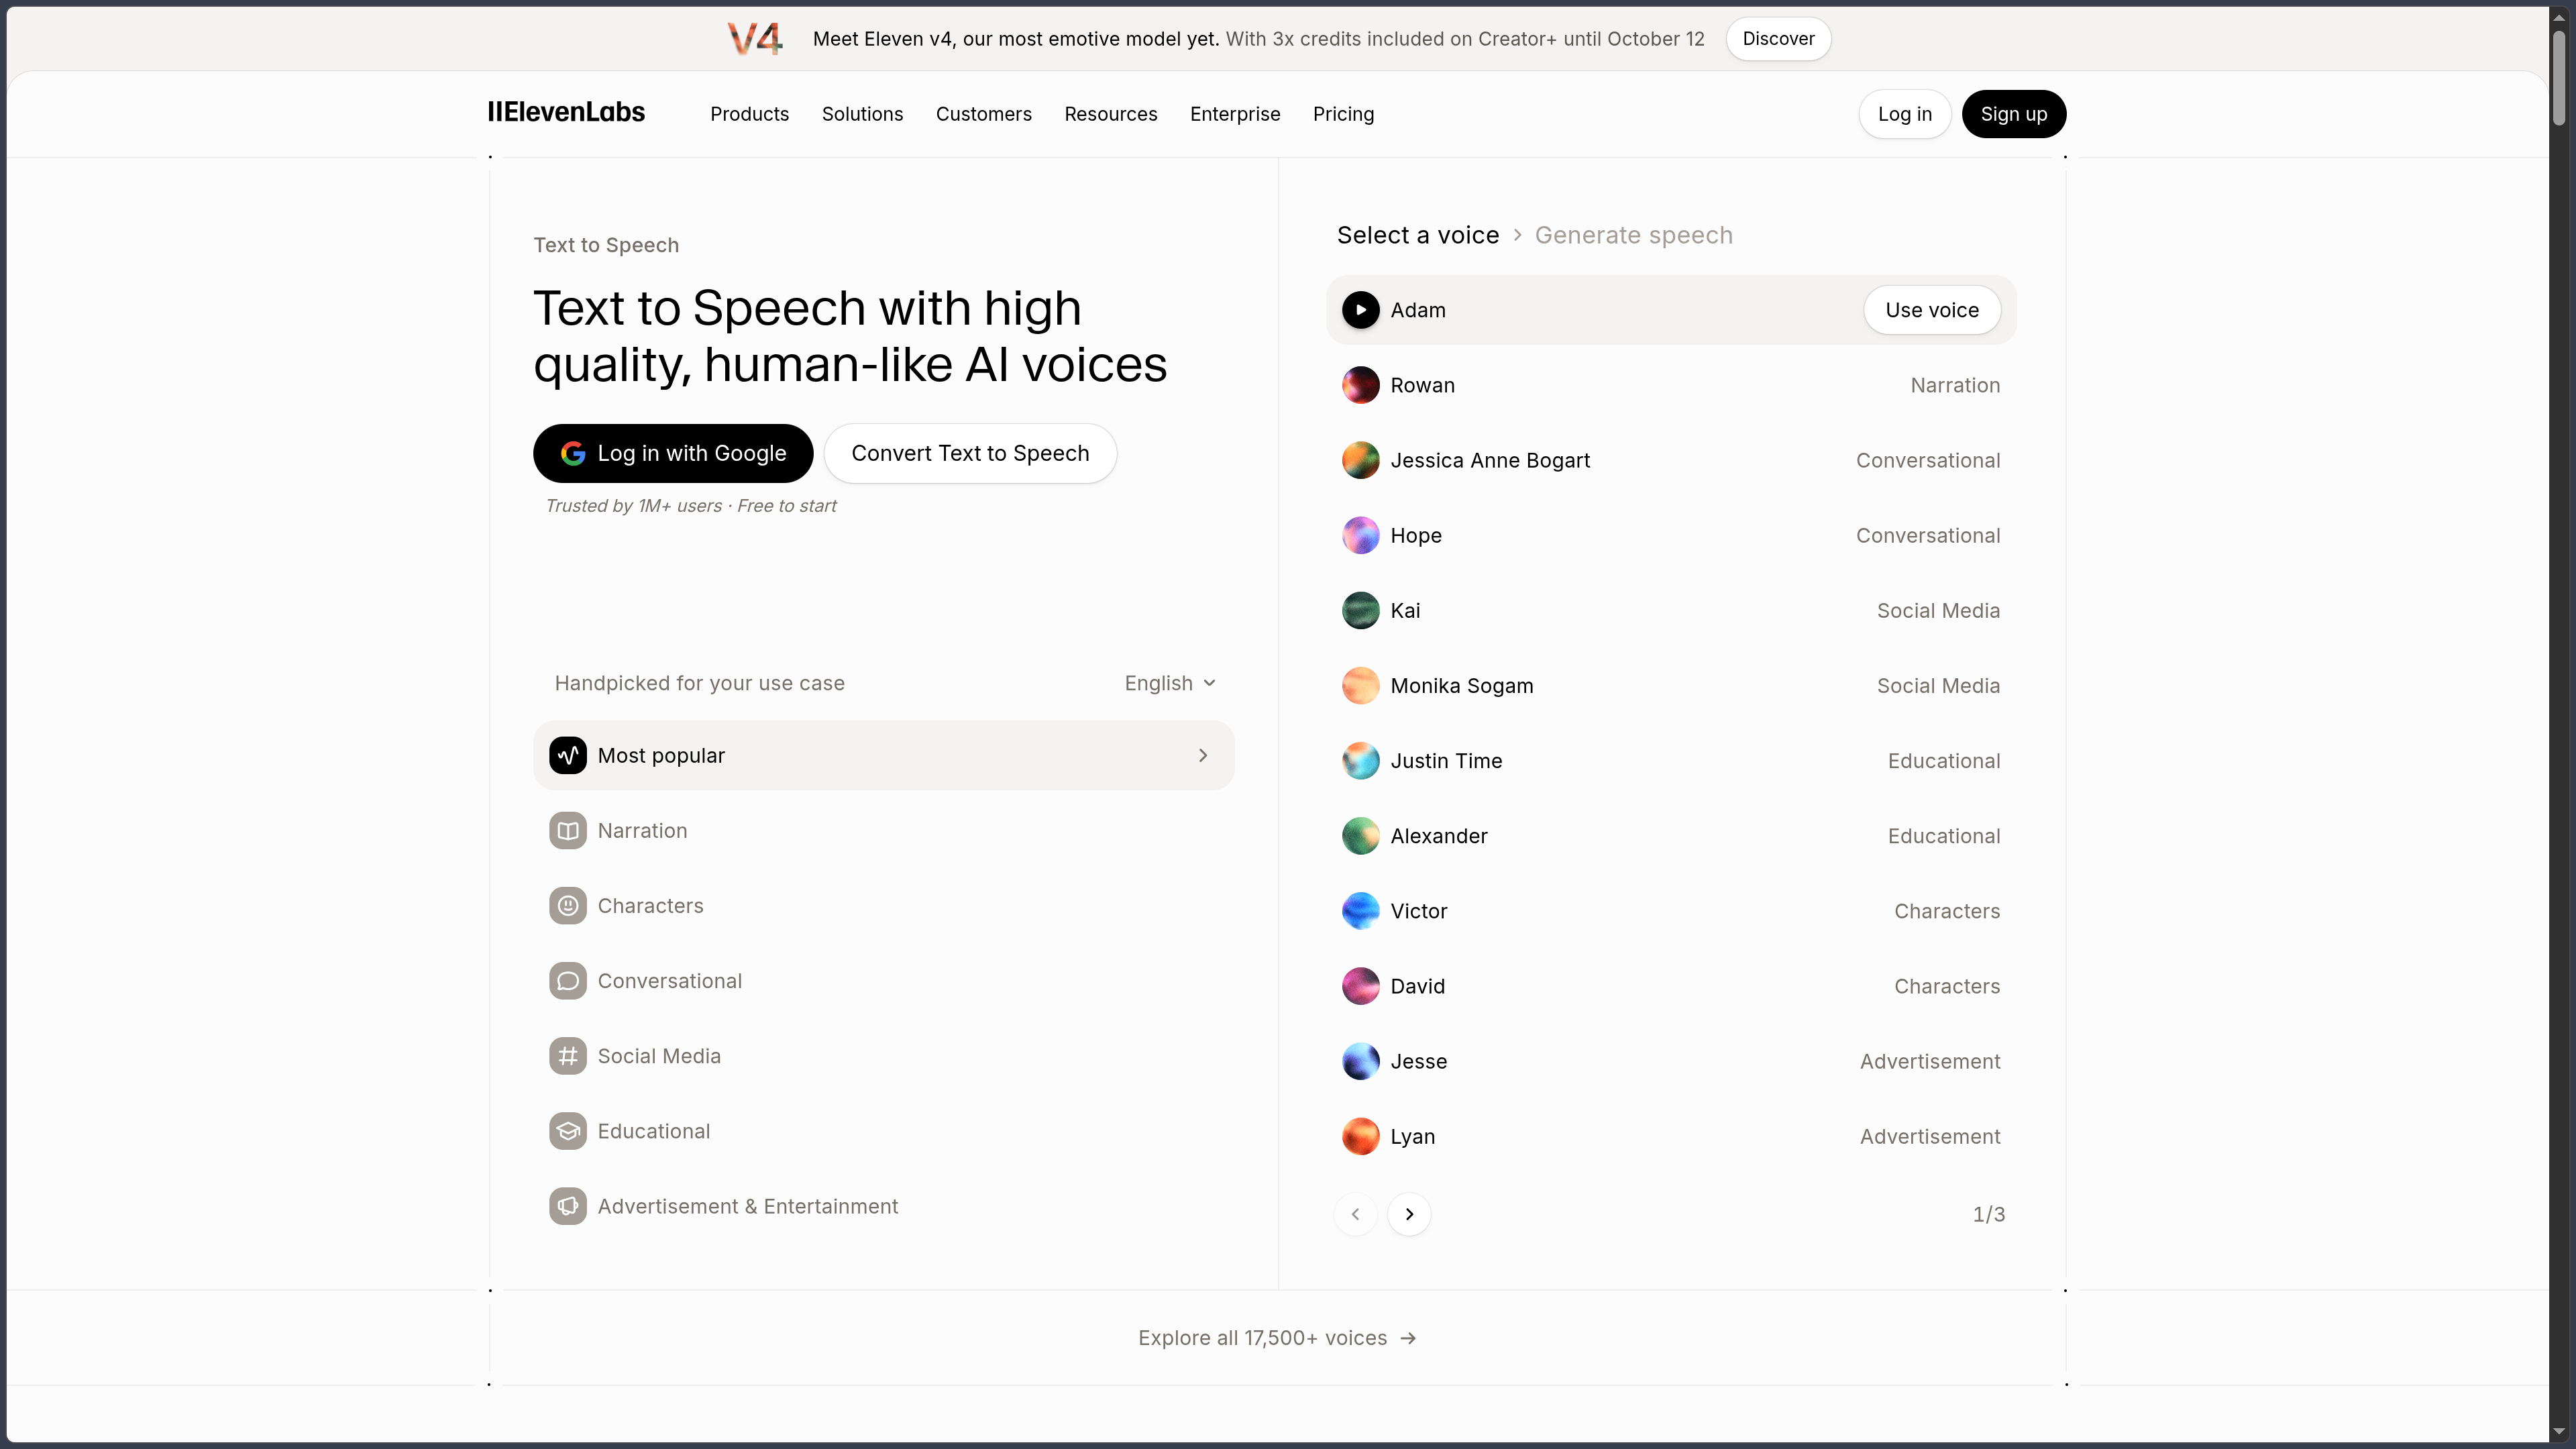
Task: Select the Victor voice name
Action: click(x=1418, y=910)
